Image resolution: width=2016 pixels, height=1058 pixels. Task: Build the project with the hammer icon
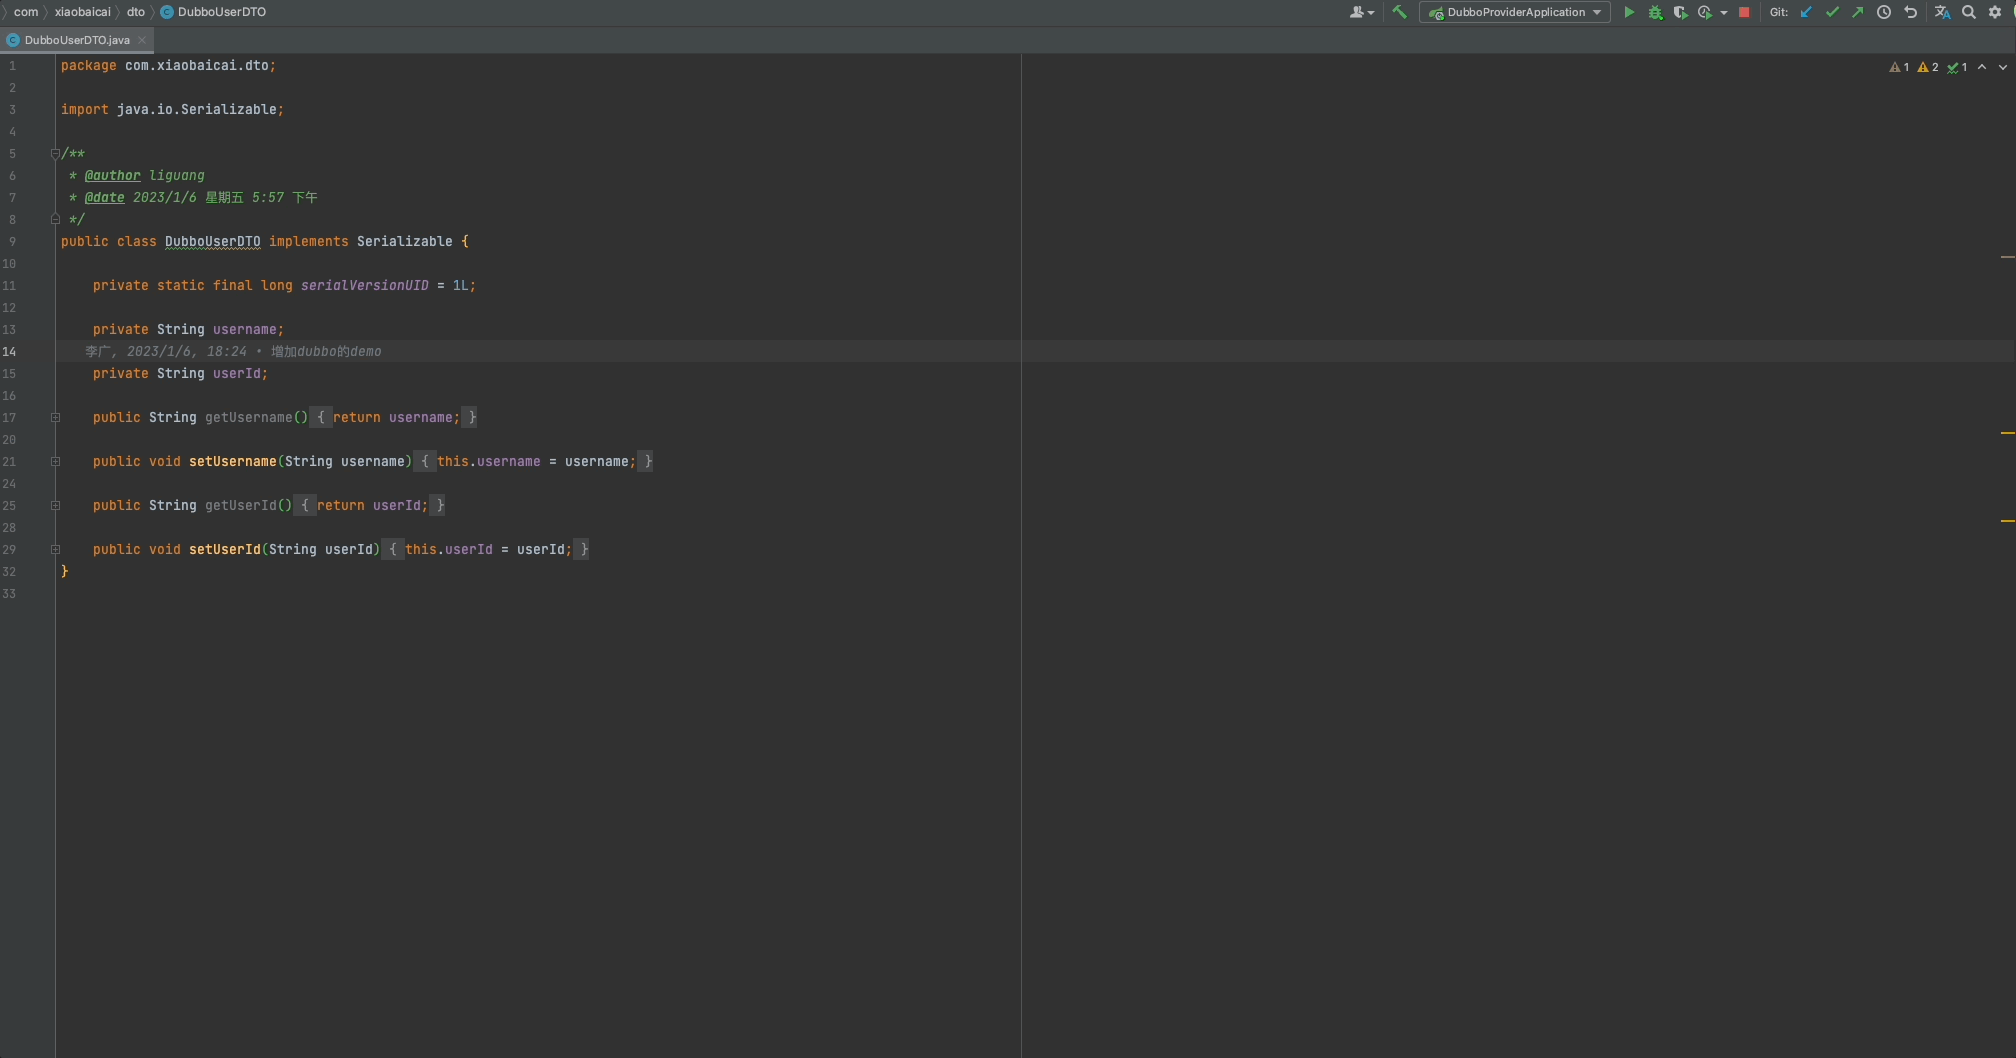coord(1399,12)
